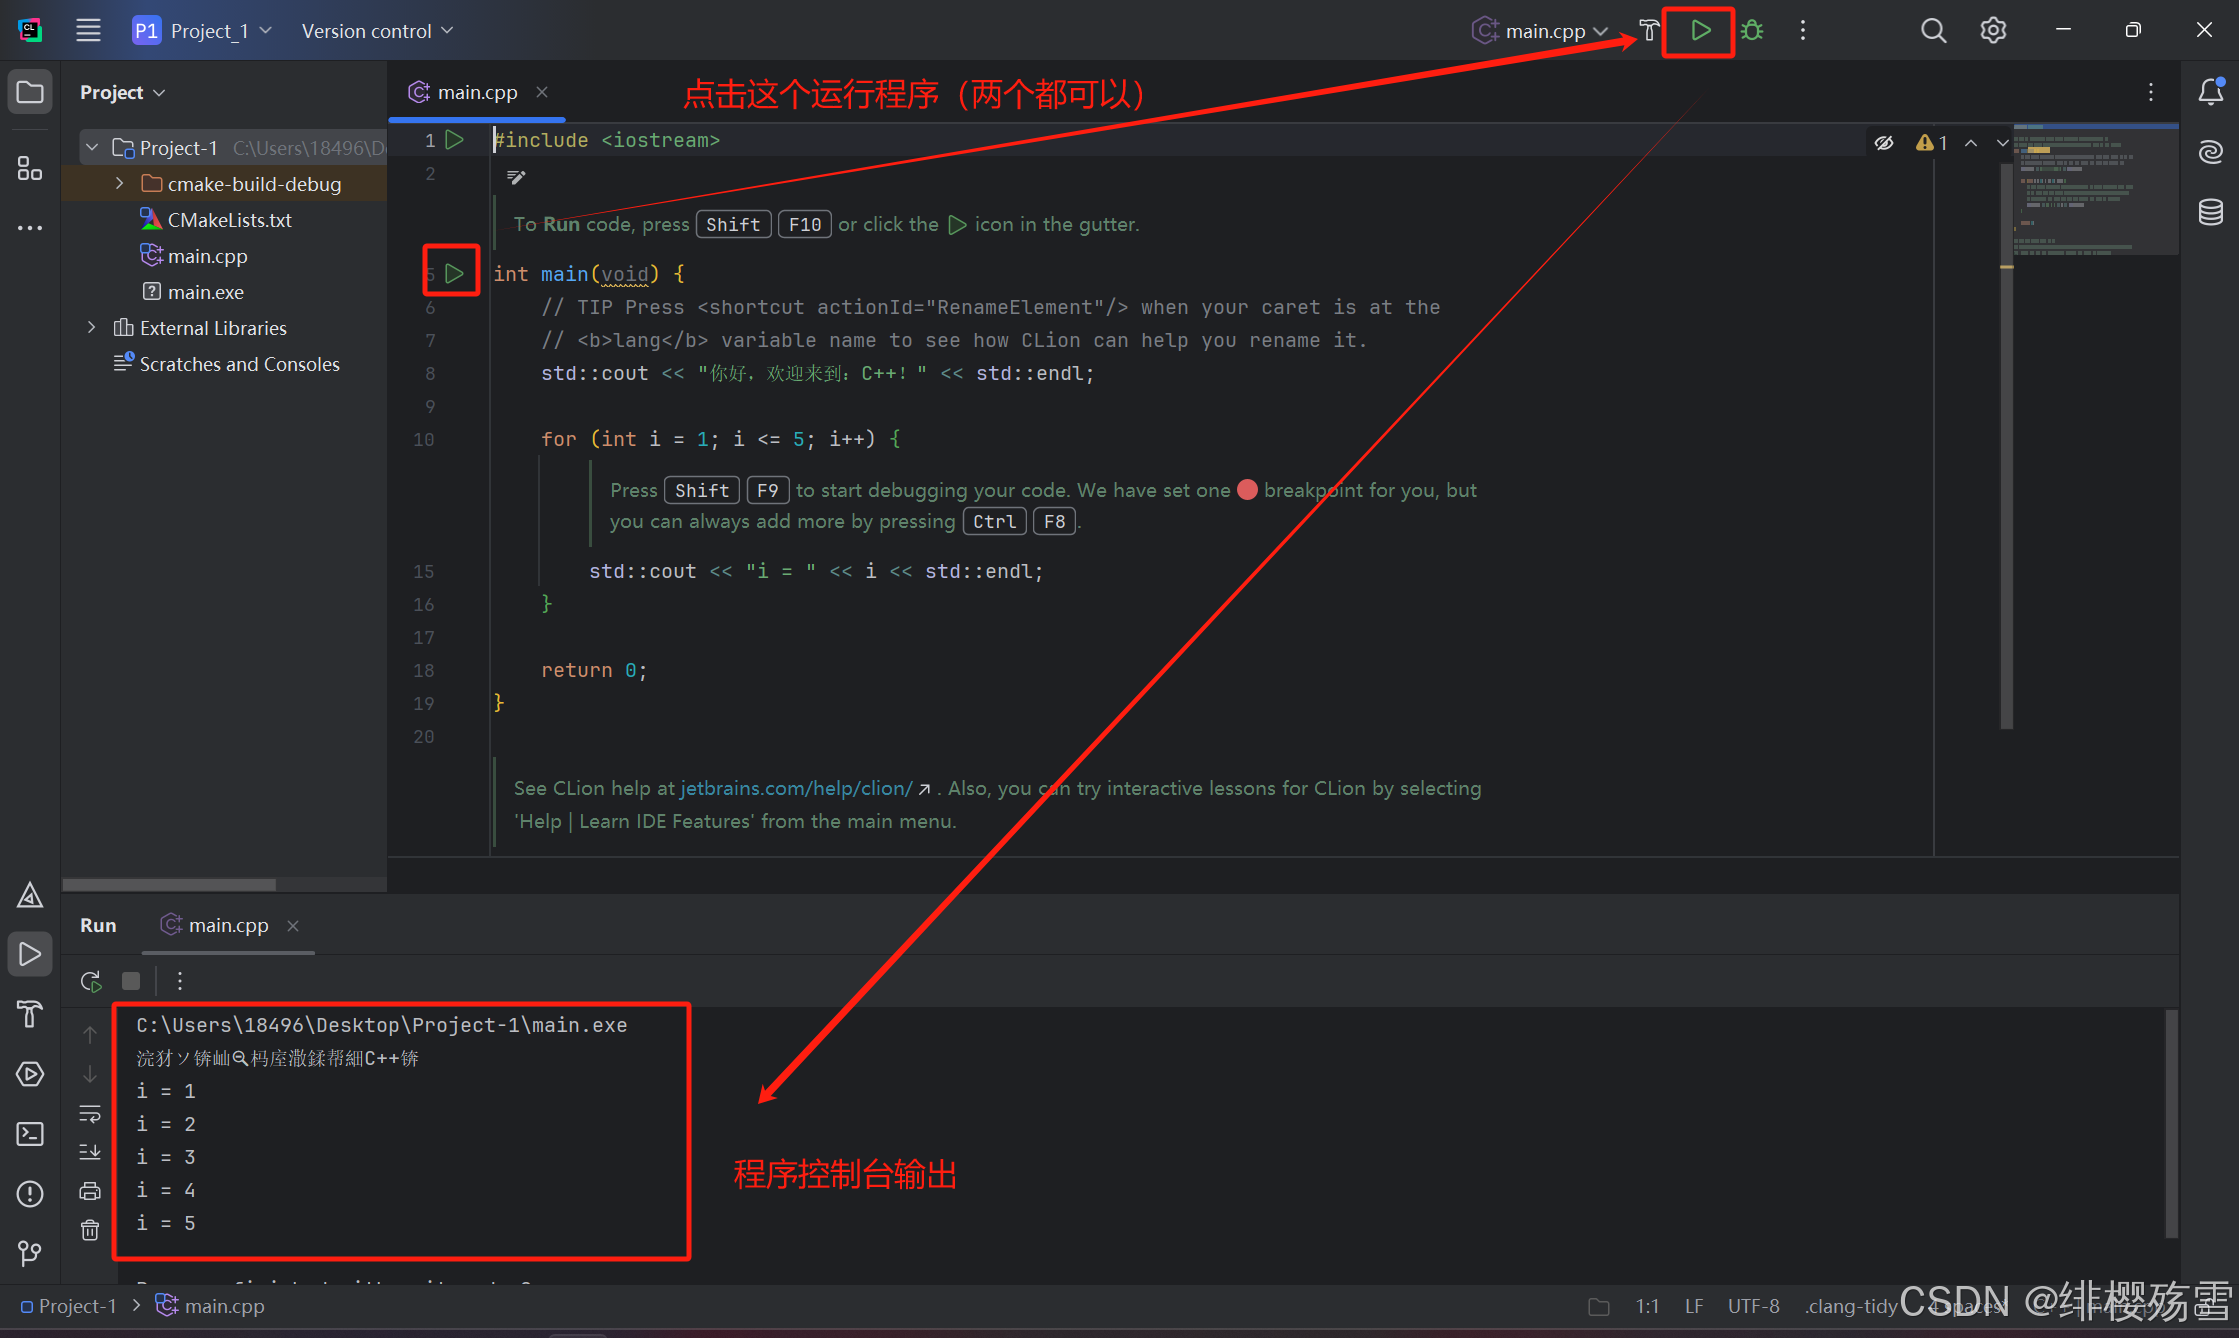The height and width of the screenshot is (1338, 2239).
Task: Select the main.cpp editor tab
Action: point(476,92)
